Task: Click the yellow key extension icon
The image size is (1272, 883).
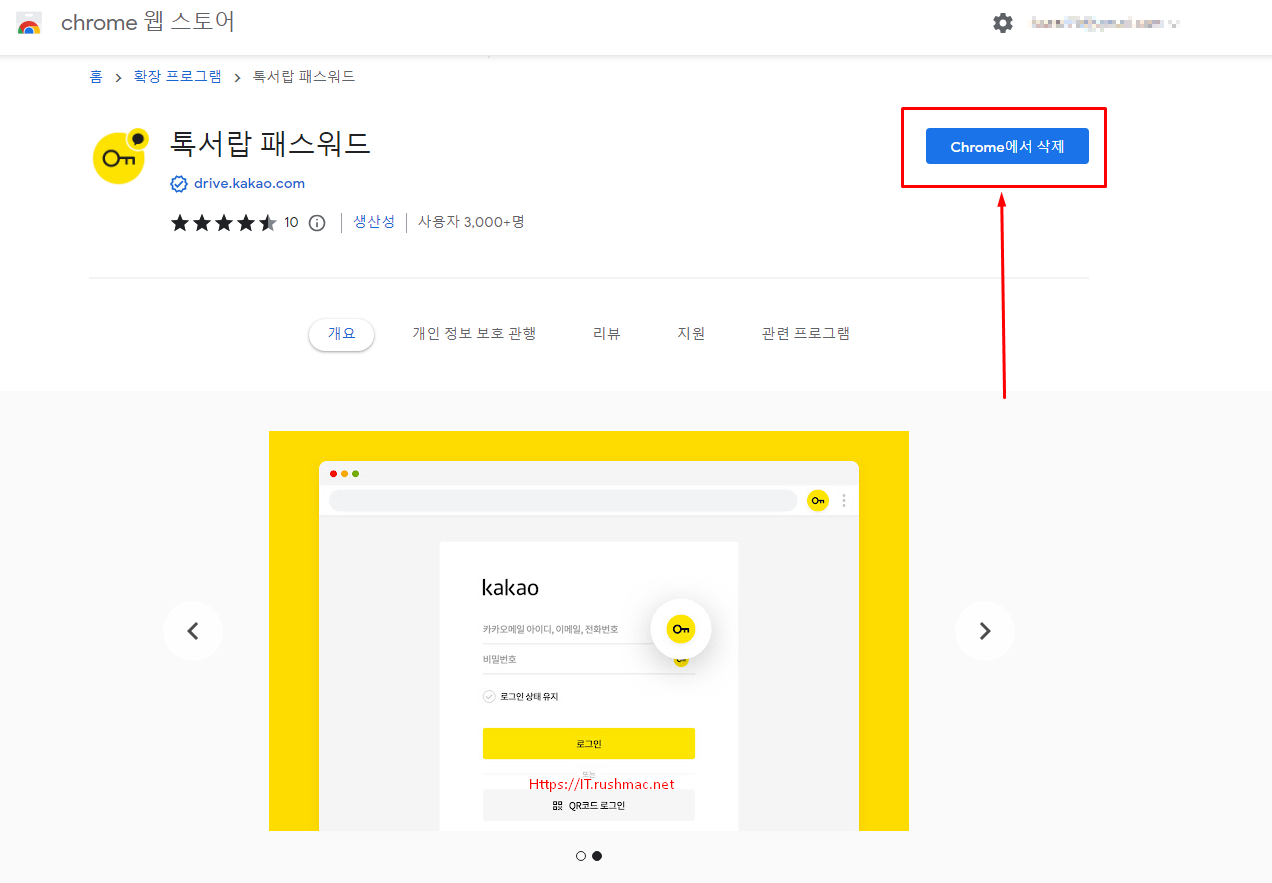Action: [120, 156]
